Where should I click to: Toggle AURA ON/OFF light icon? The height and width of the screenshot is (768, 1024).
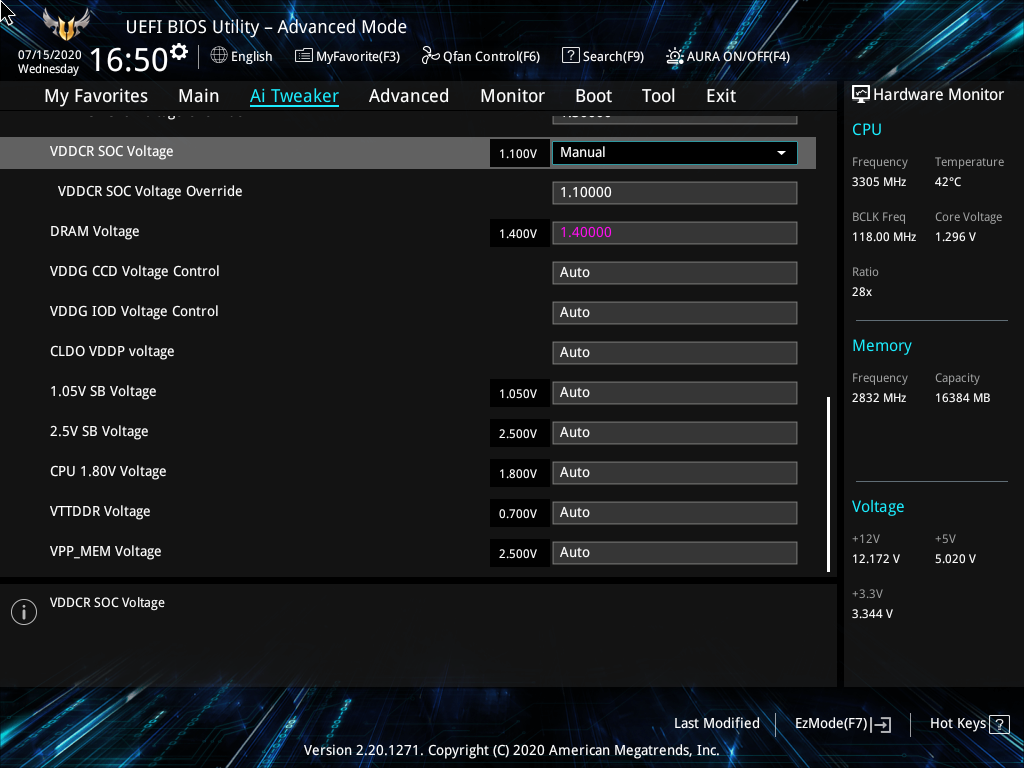(x=675, y=56)
